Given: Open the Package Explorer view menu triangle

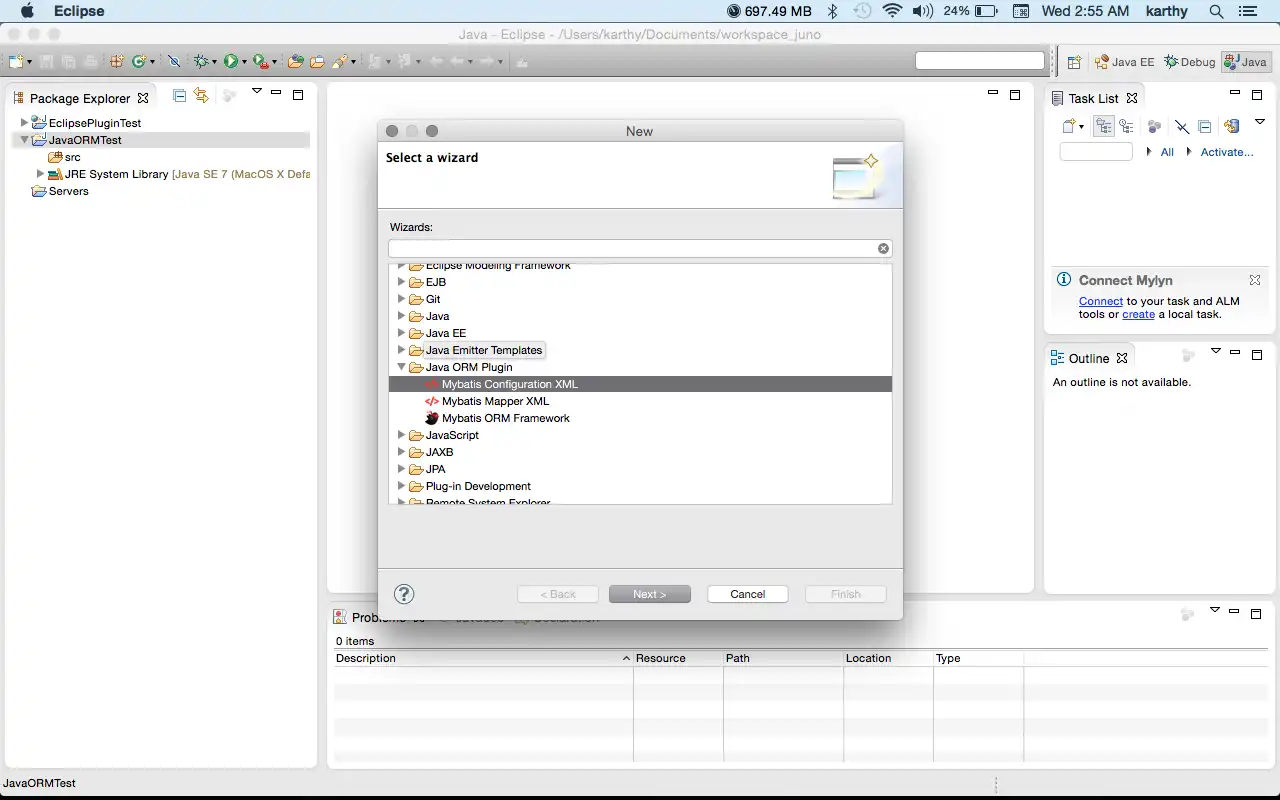Looking at the screenshot, I should pyautogui.click(x=256, y=92).
